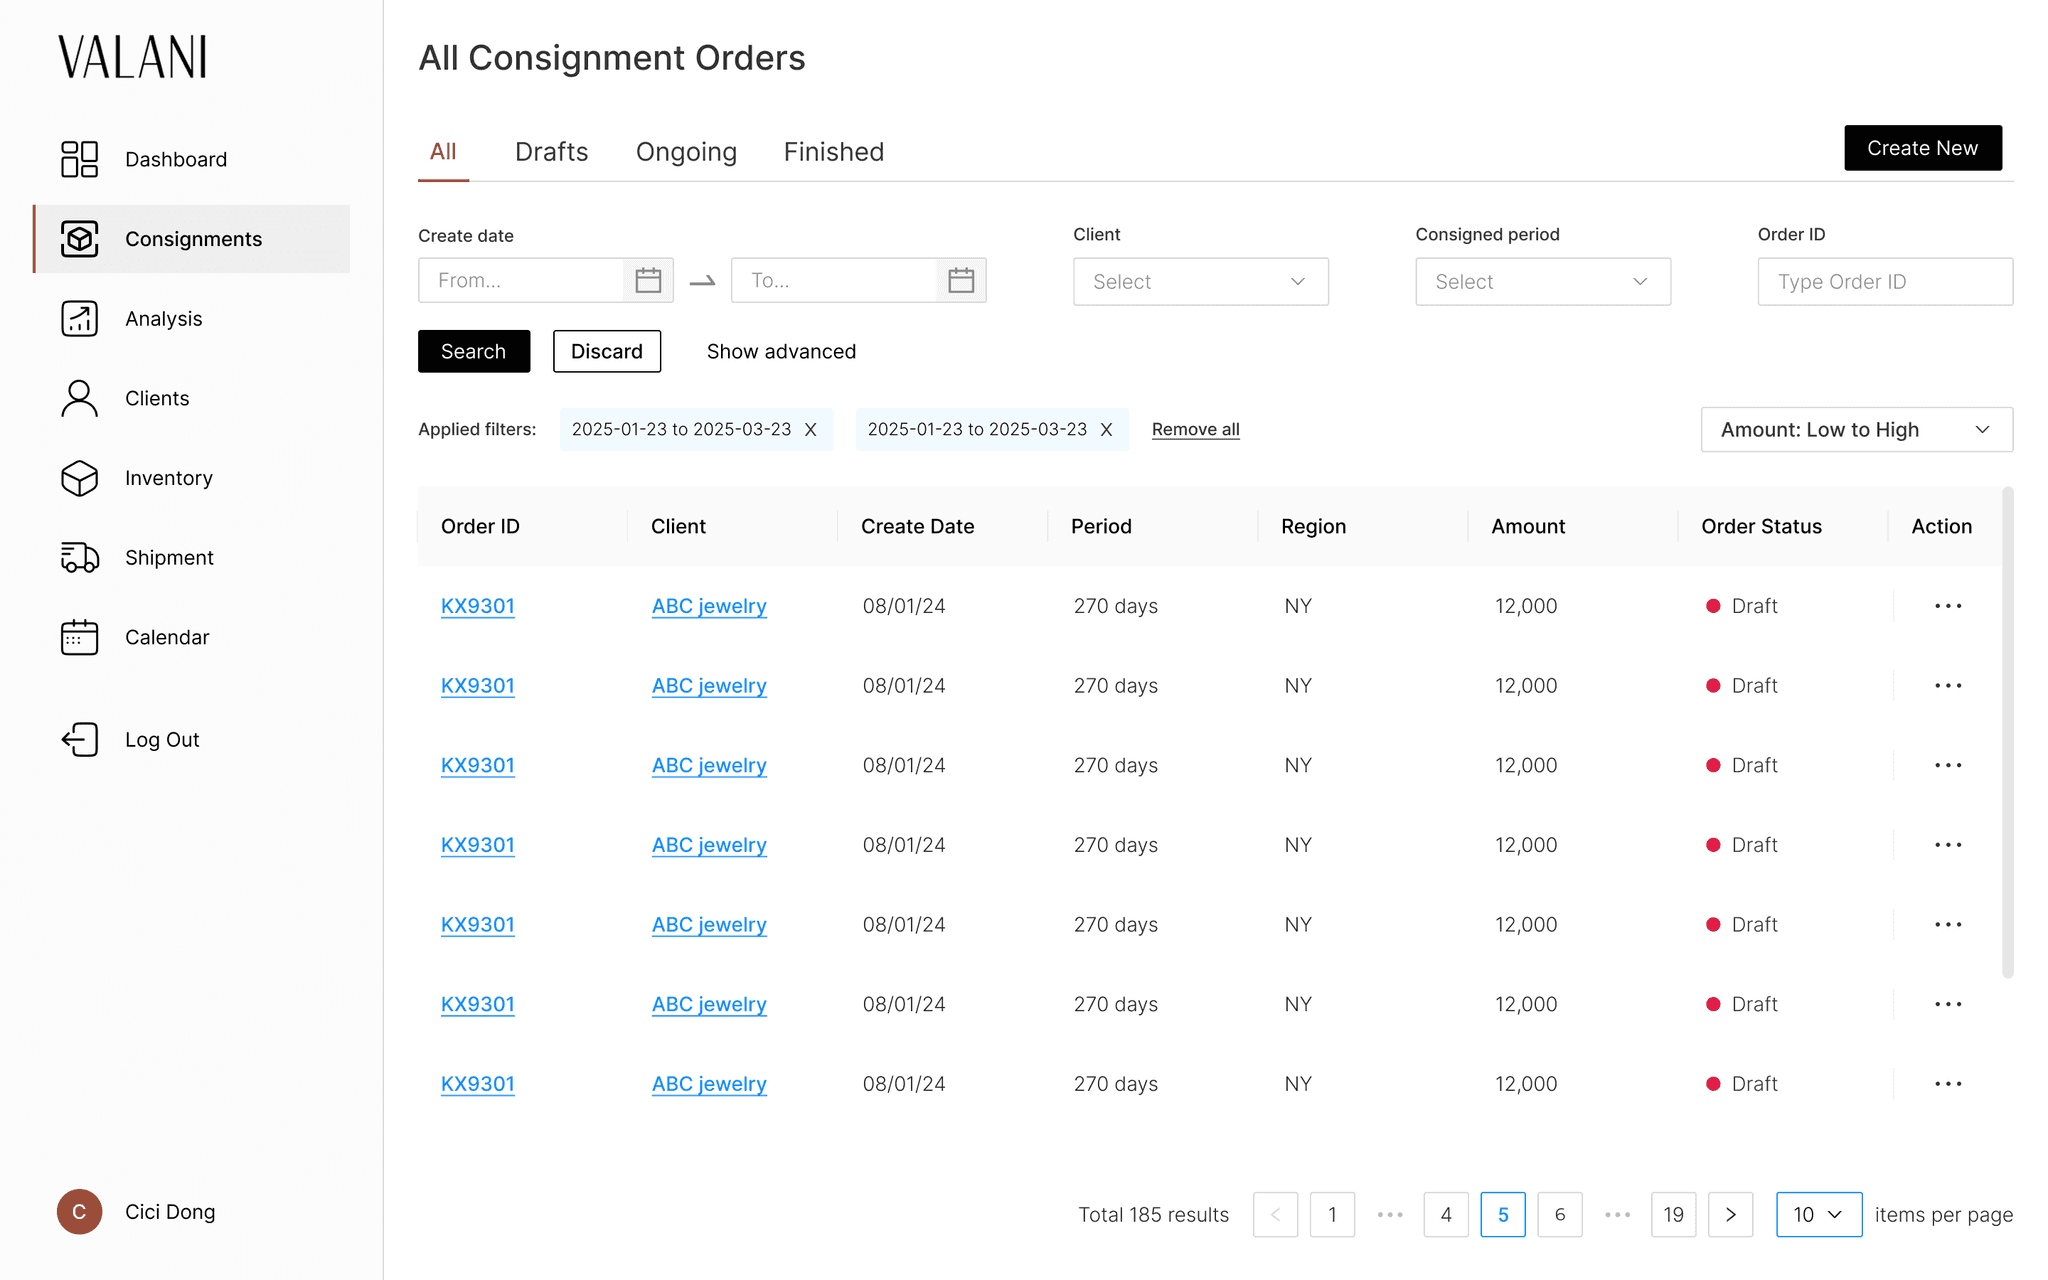Screen dimensions: 2048x1280
Task: Focus the Type Order ID input field
Action: pyautogui.click(x=1884, y=282)
